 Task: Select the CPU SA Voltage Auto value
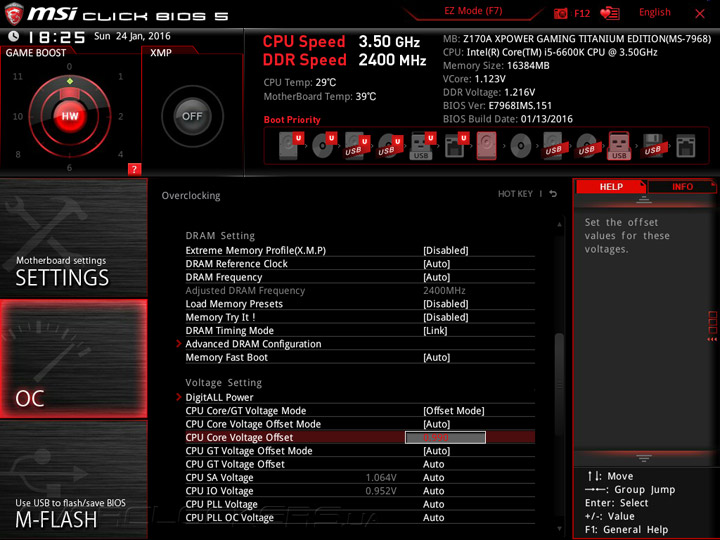(x=433, y=478)
